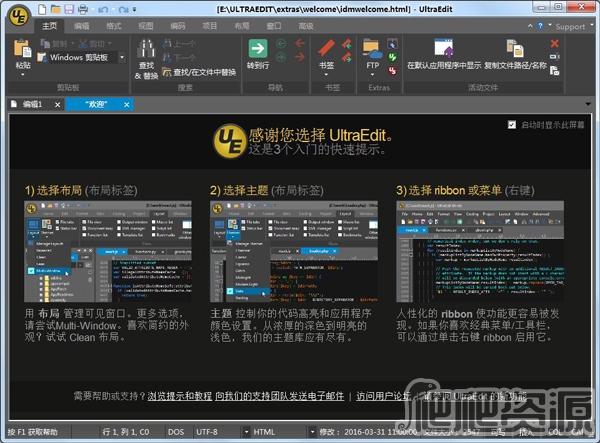600x443 pixels.
Task: Click 查找/在文件中替换 icon
Action: (167, 72)
